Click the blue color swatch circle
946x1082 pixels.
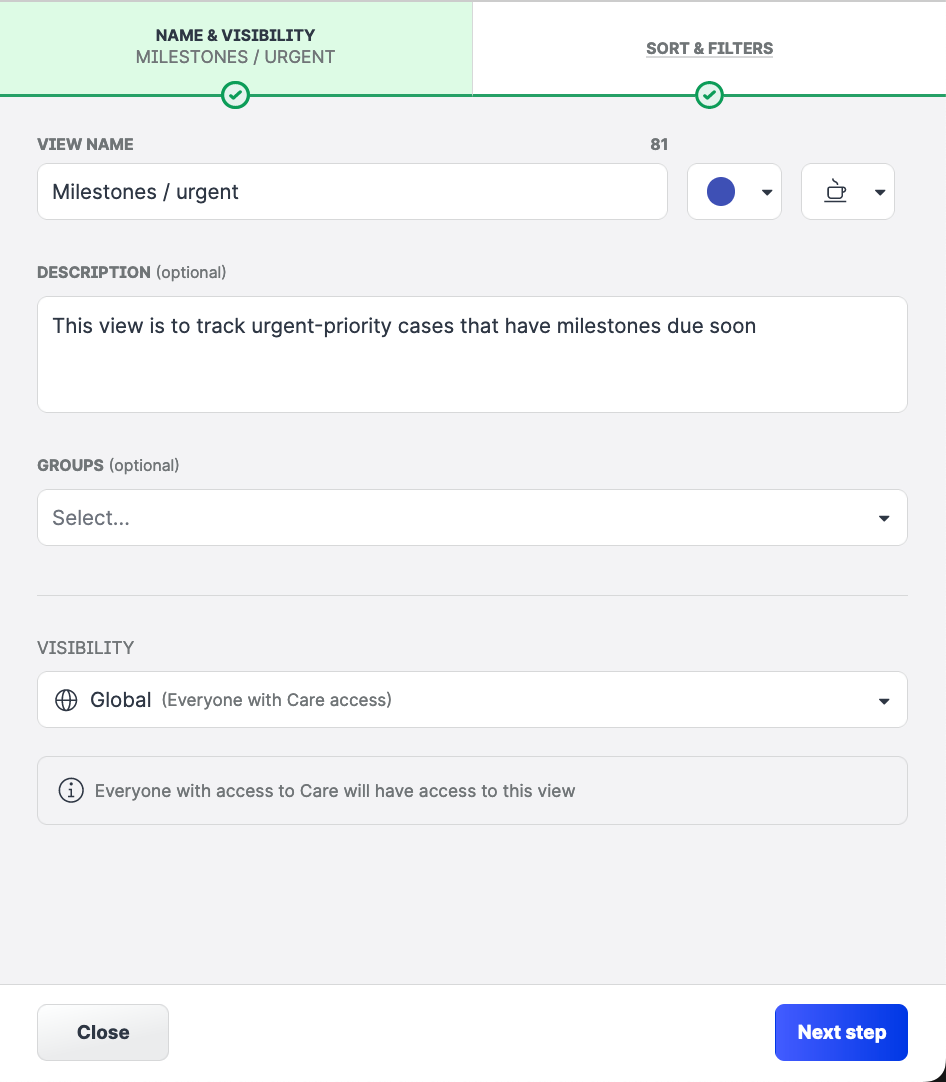coord(721,191)
